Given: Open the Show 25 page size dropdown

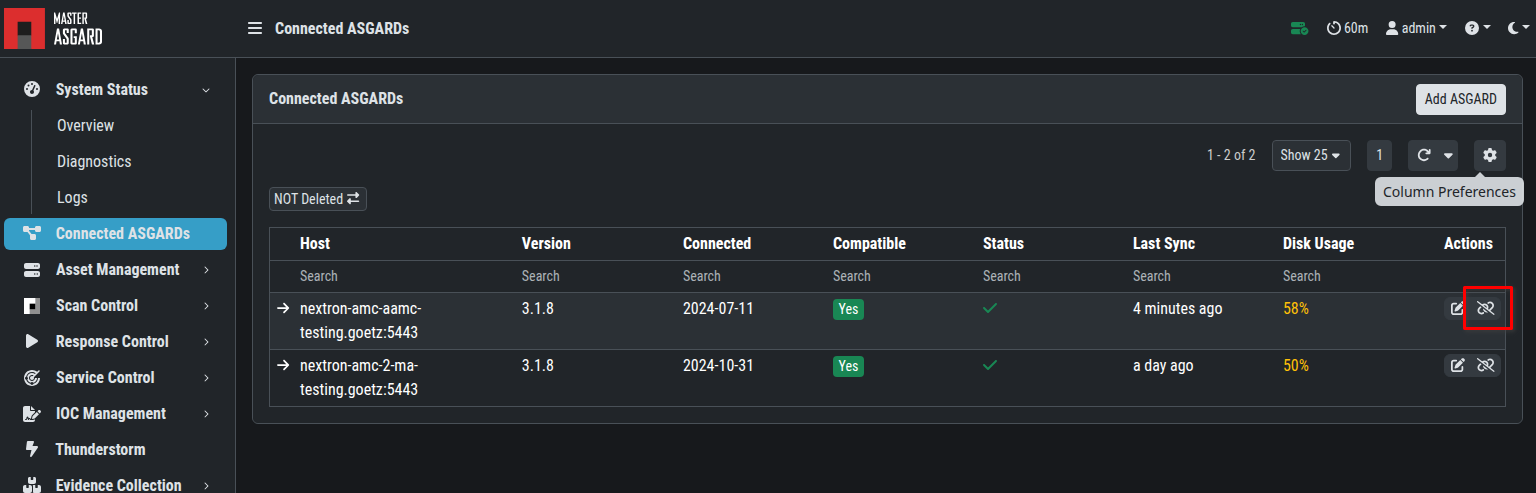Looking at the screenshot, I should (x=1310, y=155).
